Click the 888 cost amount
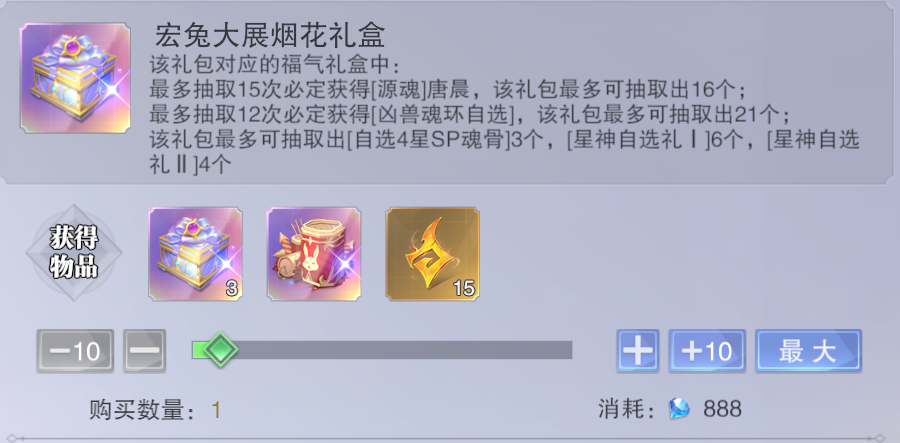 coord(723,409)
